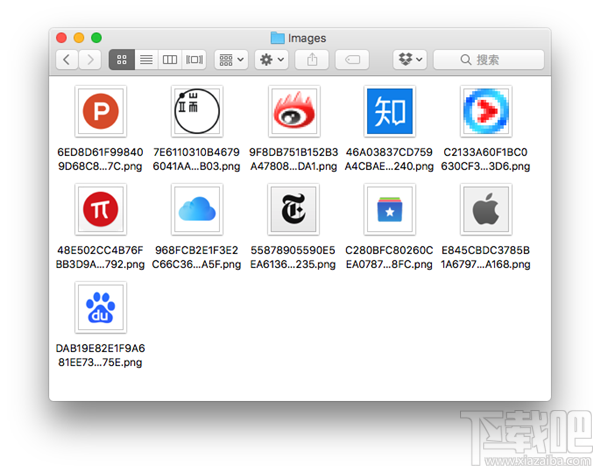Select the Apple logo thumbnail
The height and width of the screenshot is (471, 600).
coord(486,209)
